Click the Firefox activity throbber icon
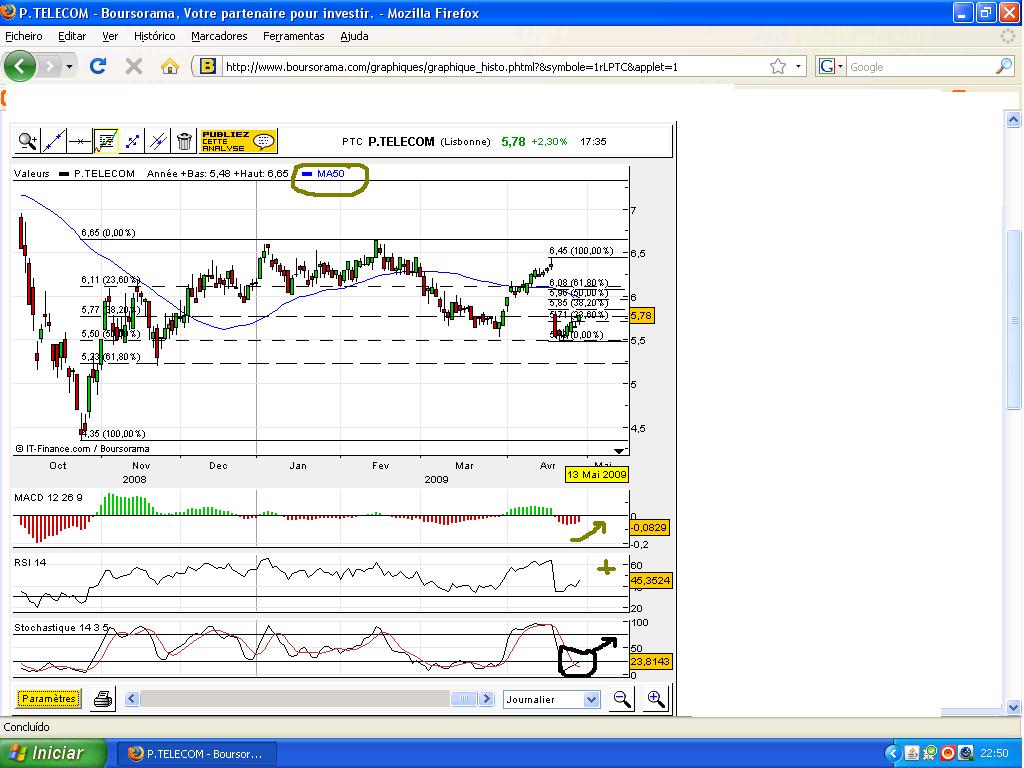The image size is (1024, 768). [1008, 37]
